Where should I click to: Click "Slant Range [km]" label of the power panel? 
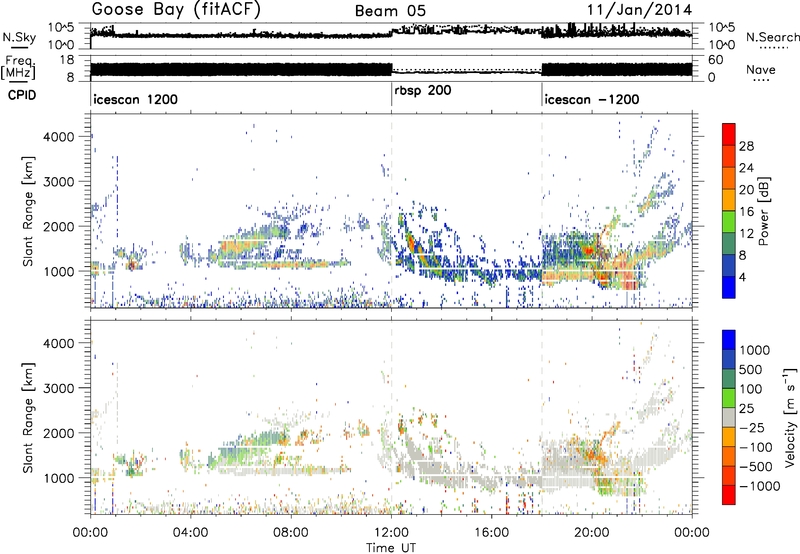coord(28,211)
